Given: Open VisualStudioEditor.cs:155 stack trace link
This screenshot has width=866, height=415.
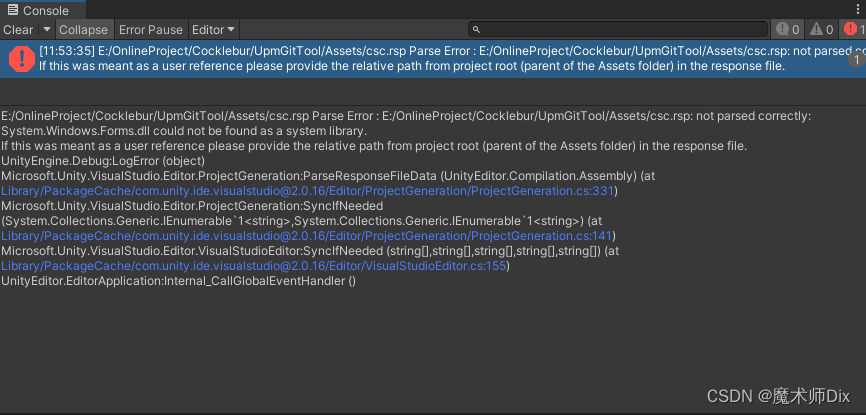Looking at the screenshot, I should [254, 266].
